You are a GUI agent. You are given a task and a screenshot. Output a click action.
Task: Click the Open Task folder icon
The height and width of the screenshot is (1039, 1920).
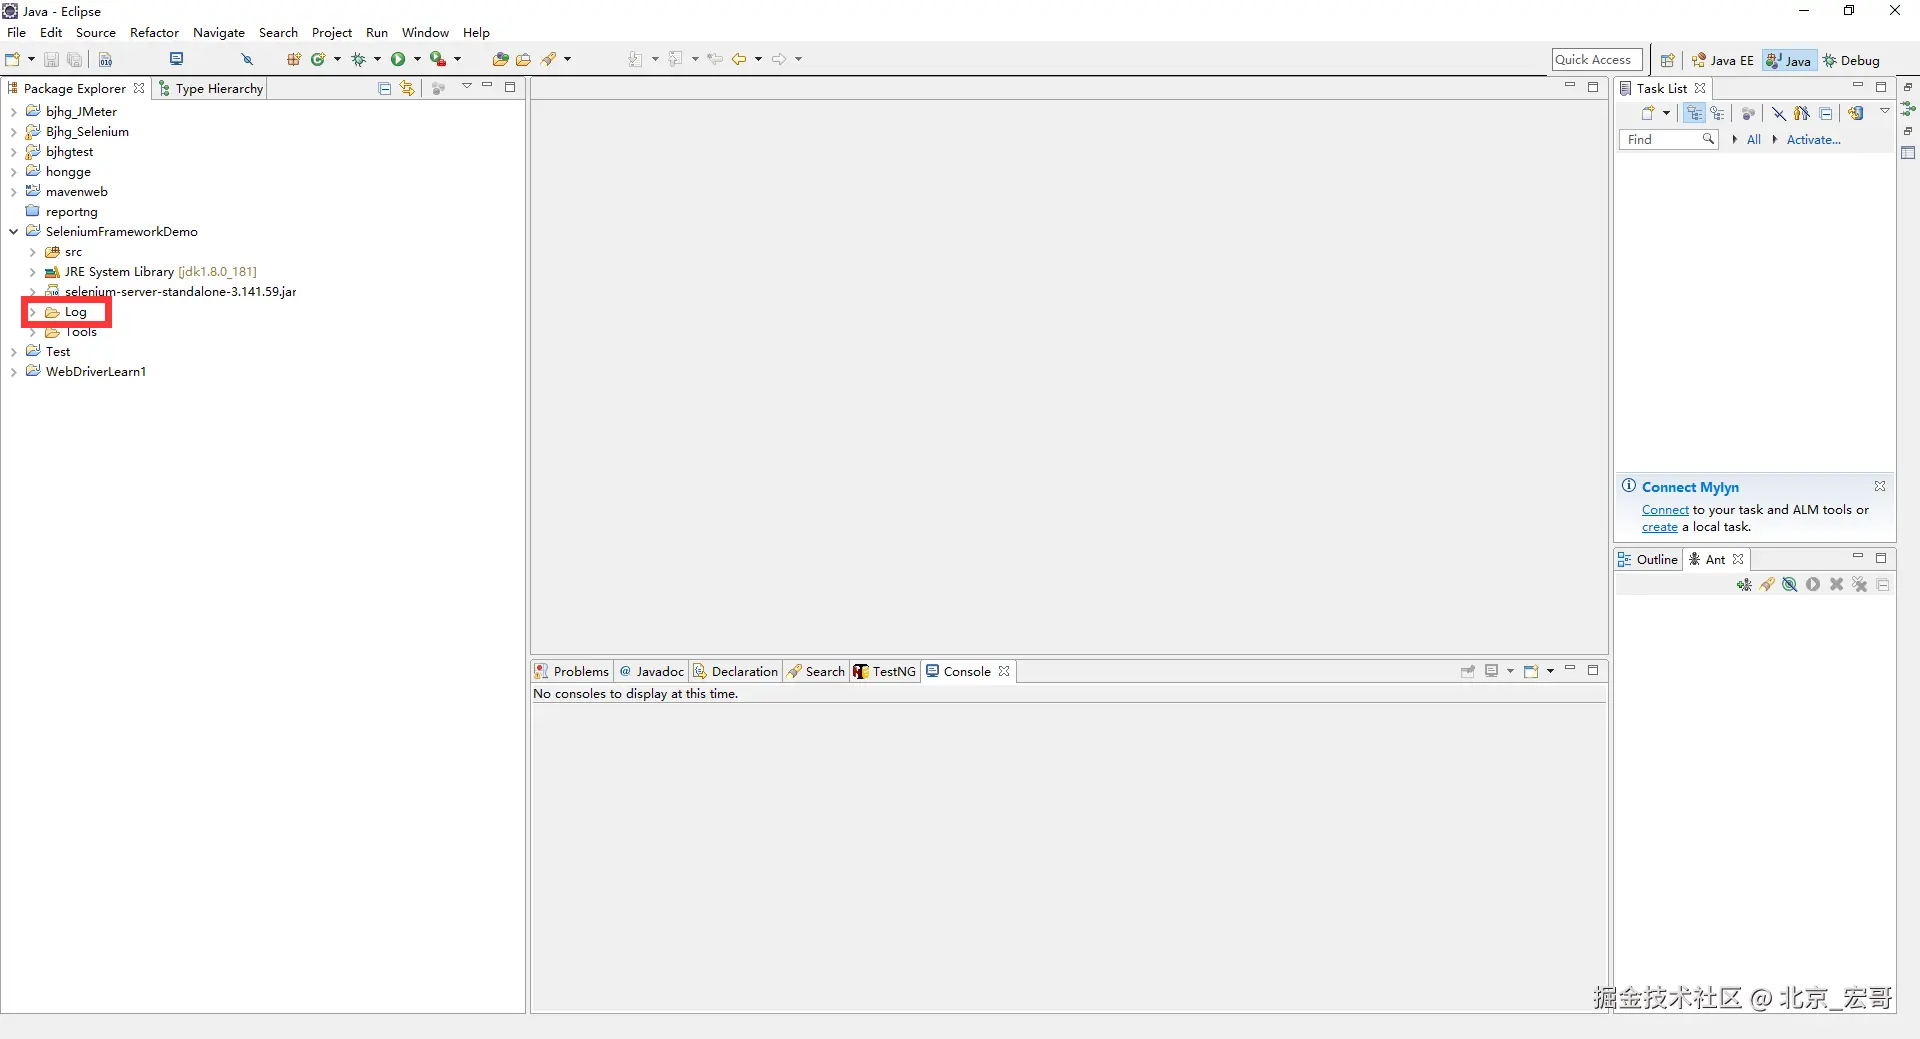[523, 59]
